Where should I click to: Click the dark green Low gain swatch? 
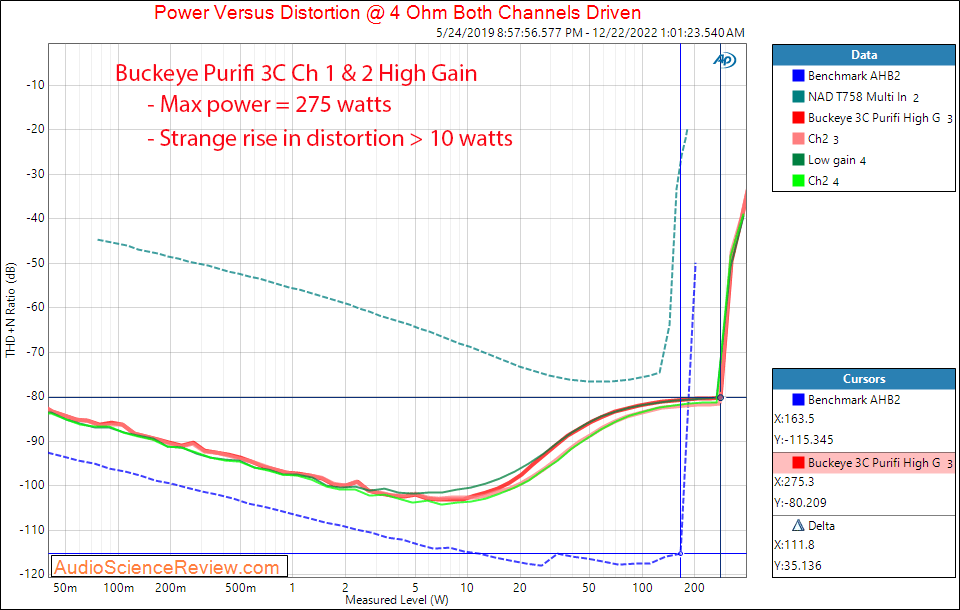coord(798,160)
